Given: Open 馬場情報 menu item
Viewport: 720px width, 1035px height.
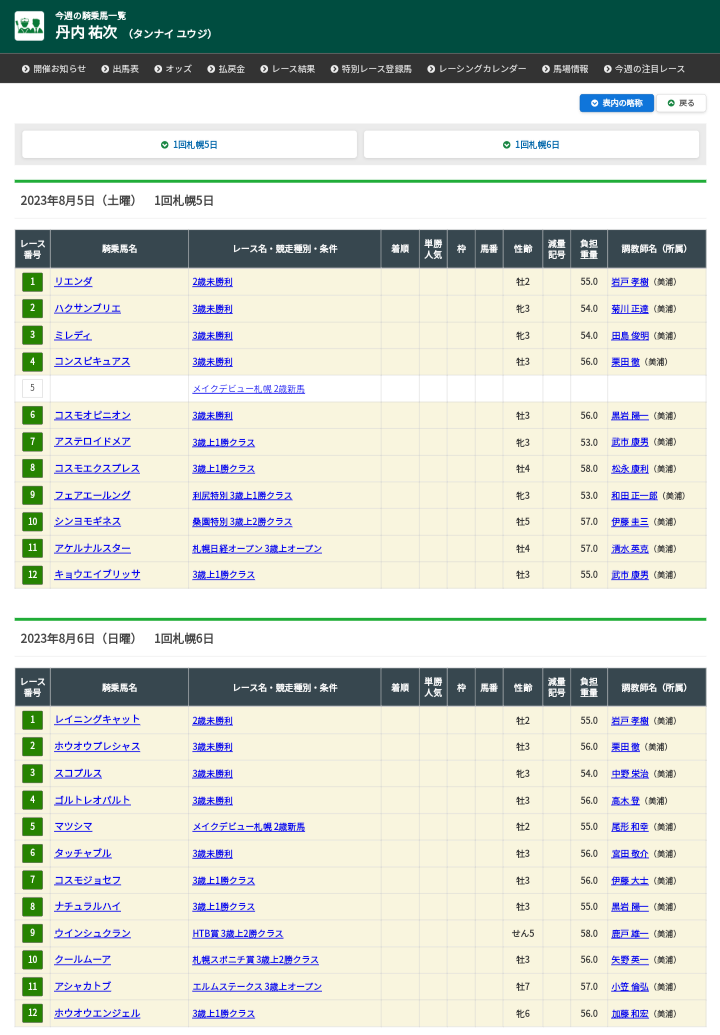Looking at the screenshot, I should pyautogui.click(x=565, y=69).
